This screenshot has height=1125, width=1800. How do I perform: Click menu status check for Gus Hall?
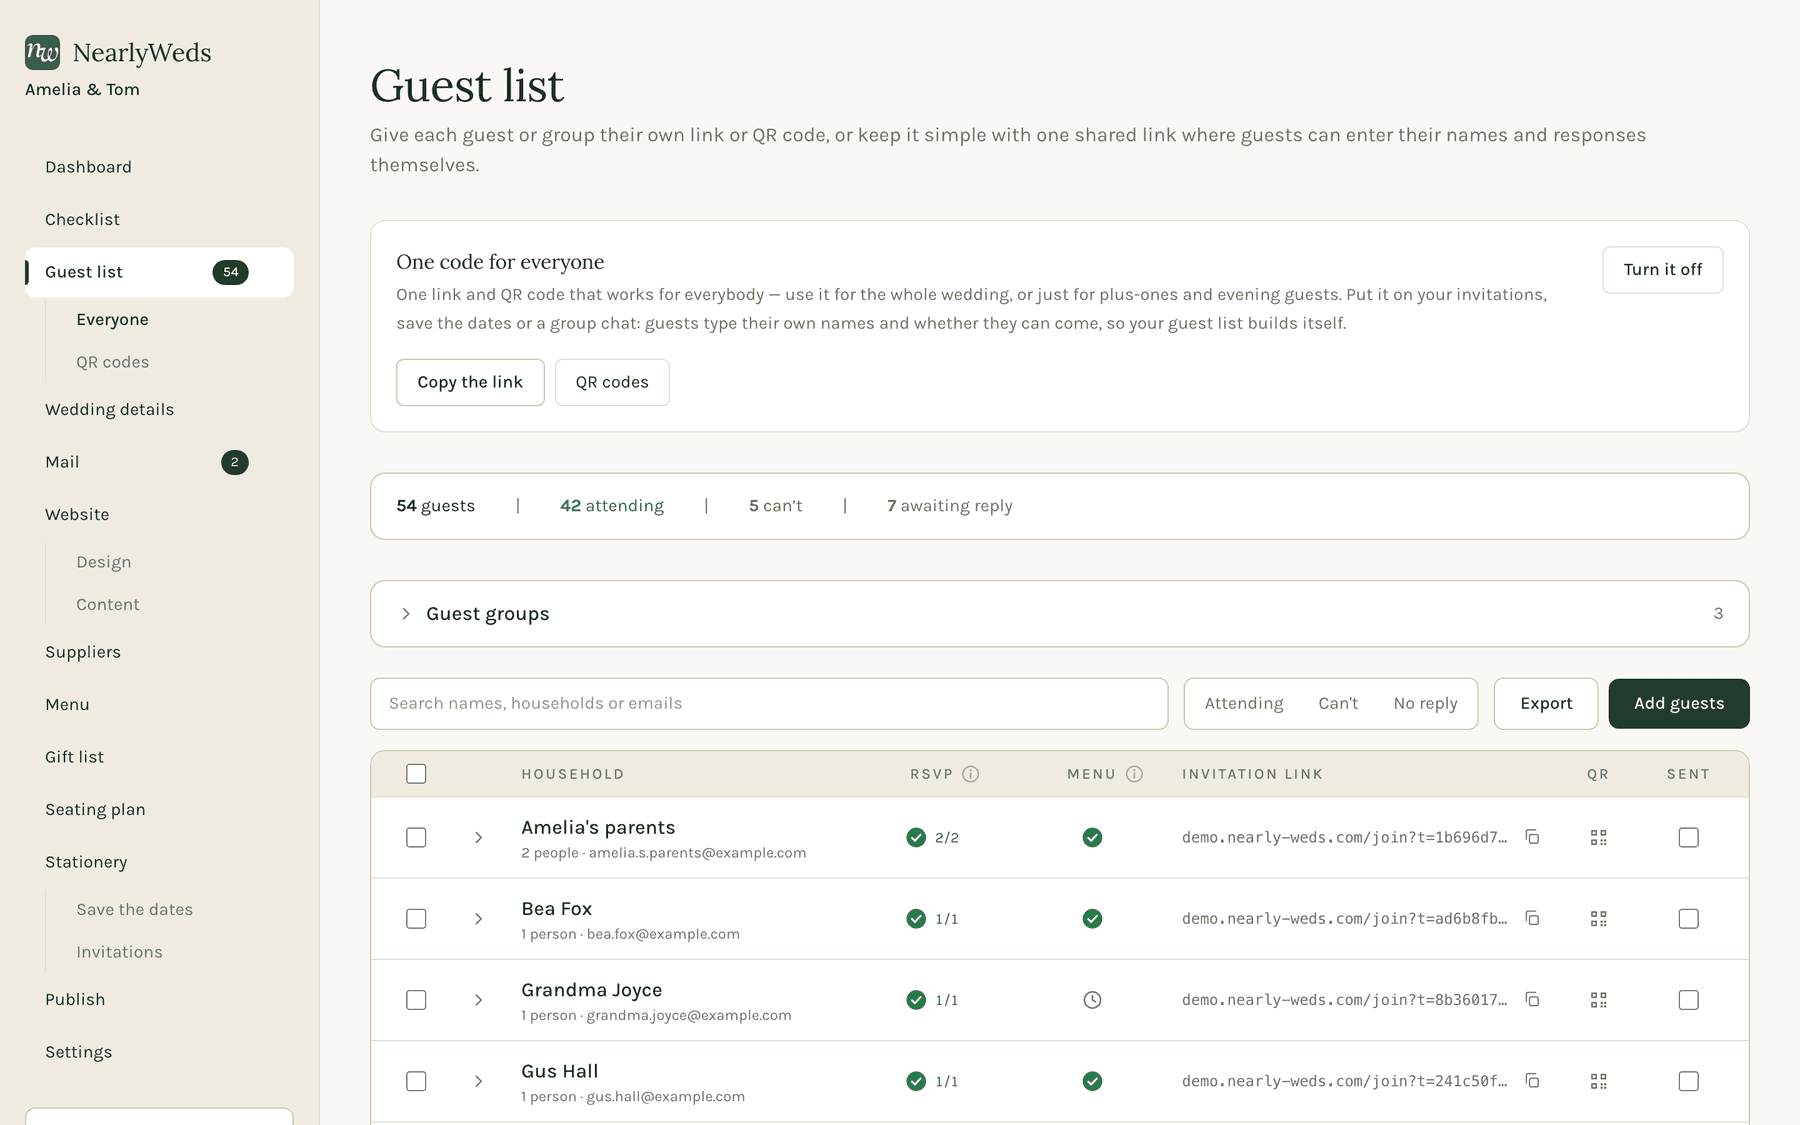point(1092,1081)
